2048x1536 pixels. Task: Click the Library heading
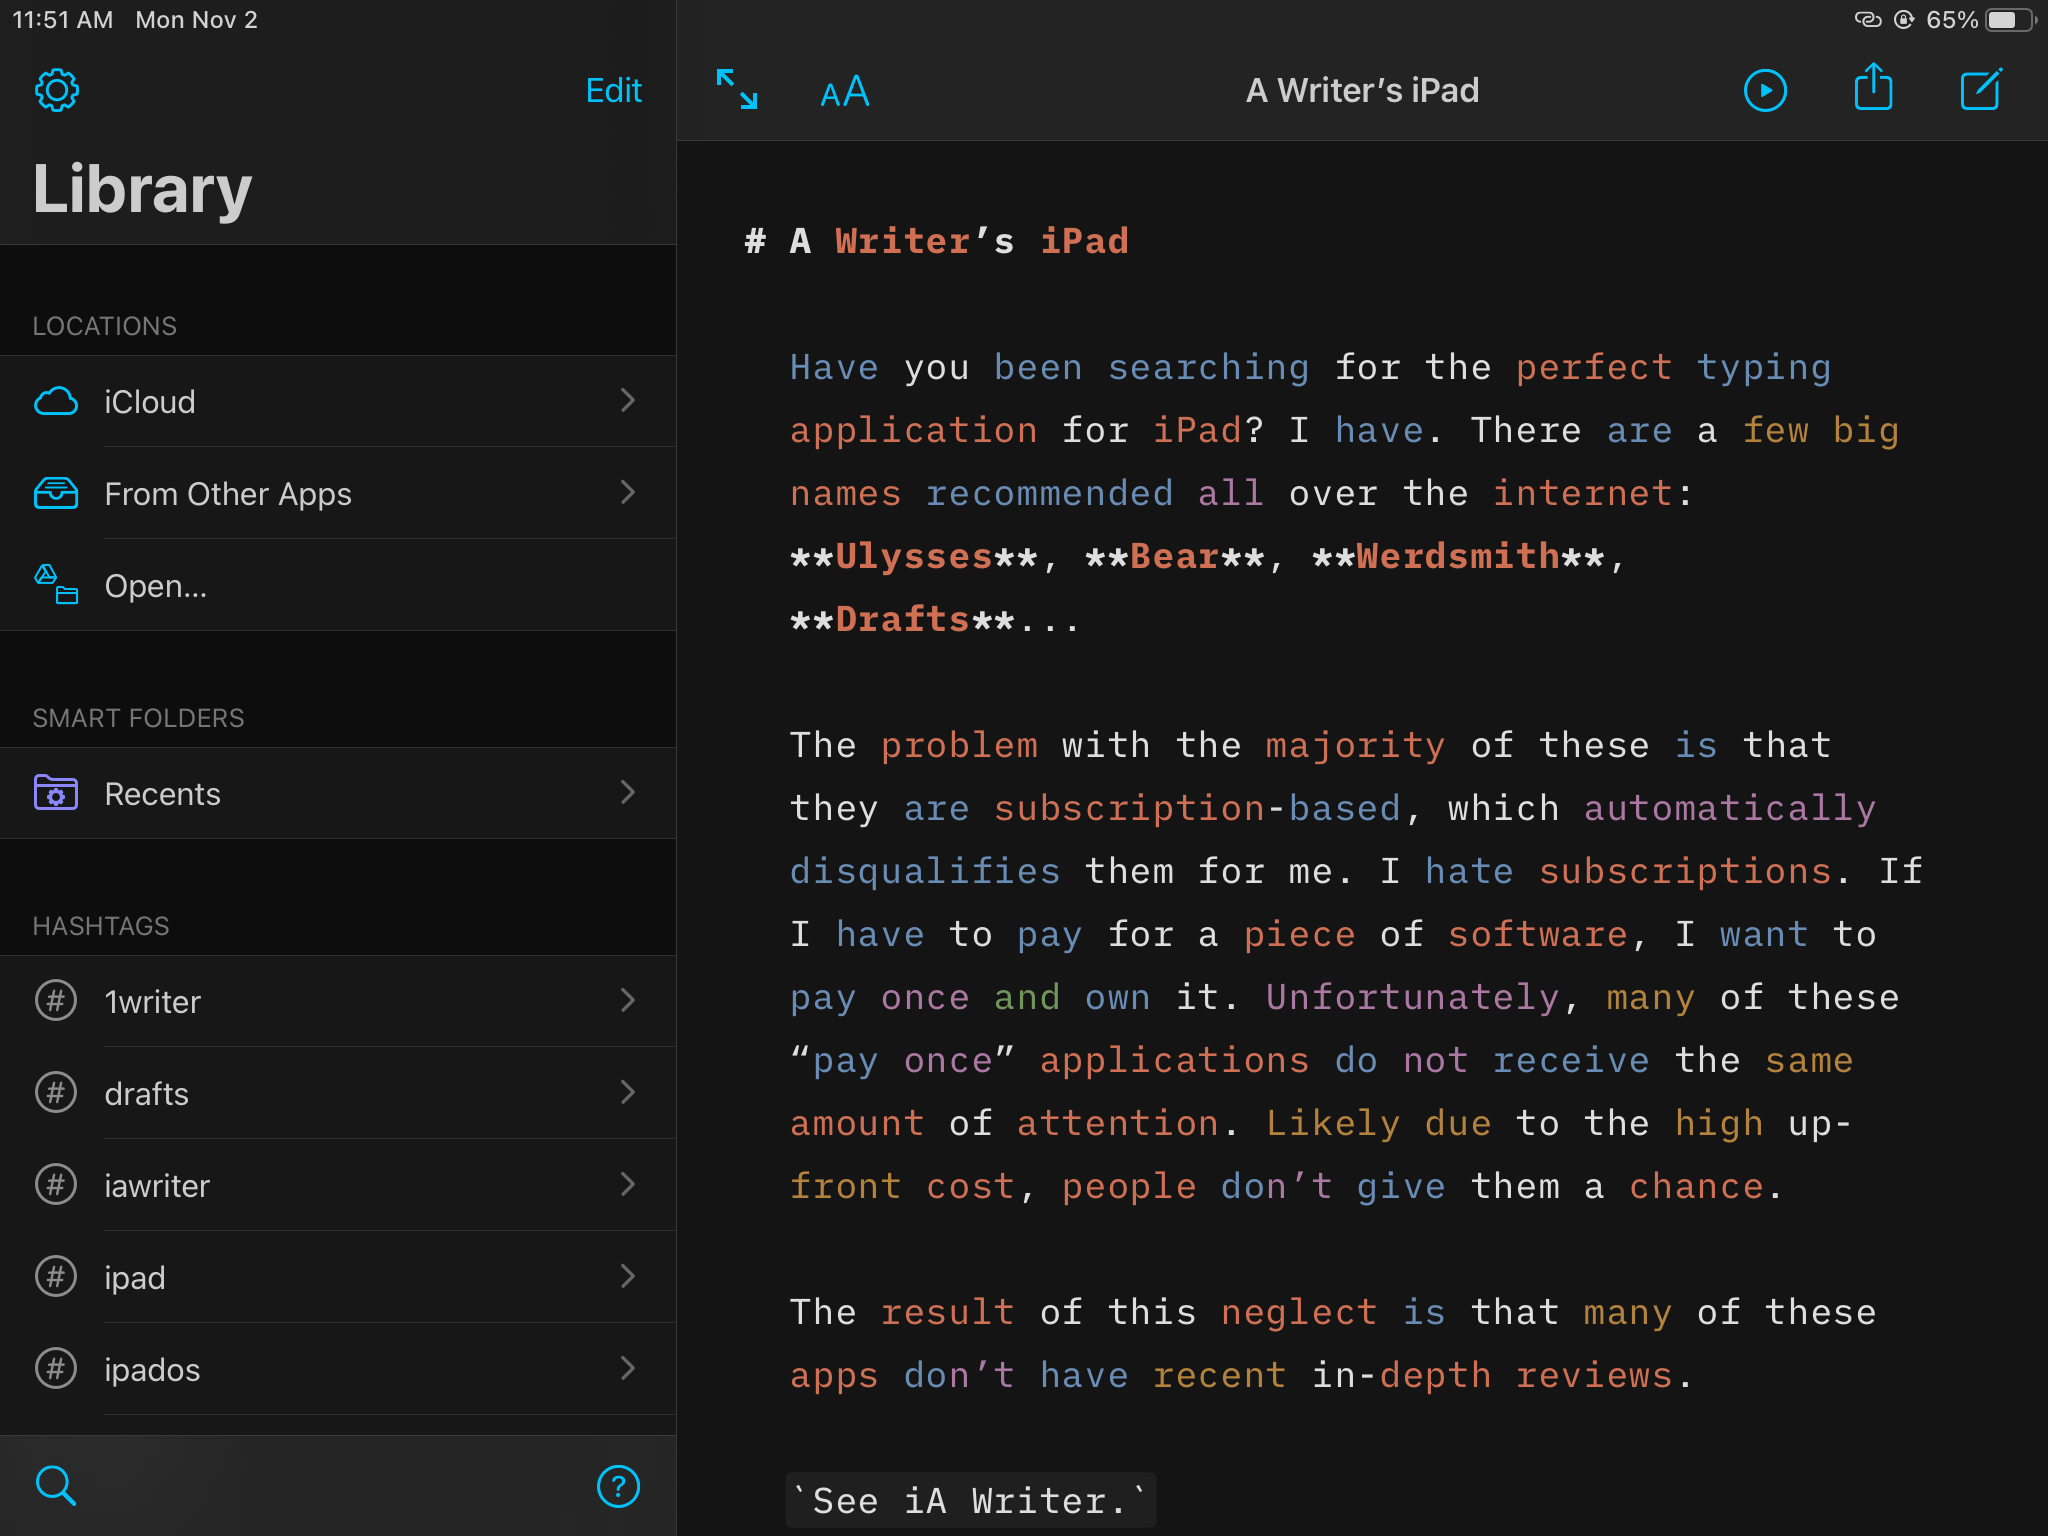tap(142, 190)
